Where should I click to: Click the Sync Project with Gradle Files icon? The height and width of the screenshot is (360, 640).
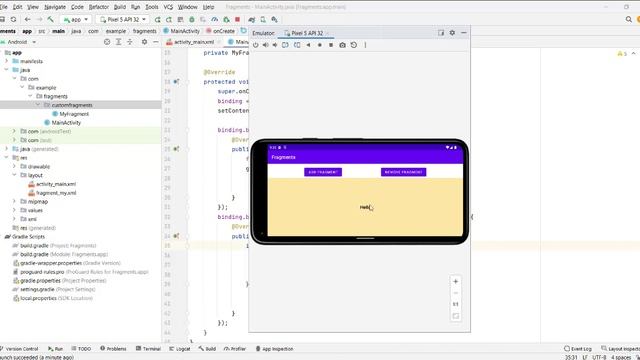[251, 19]
